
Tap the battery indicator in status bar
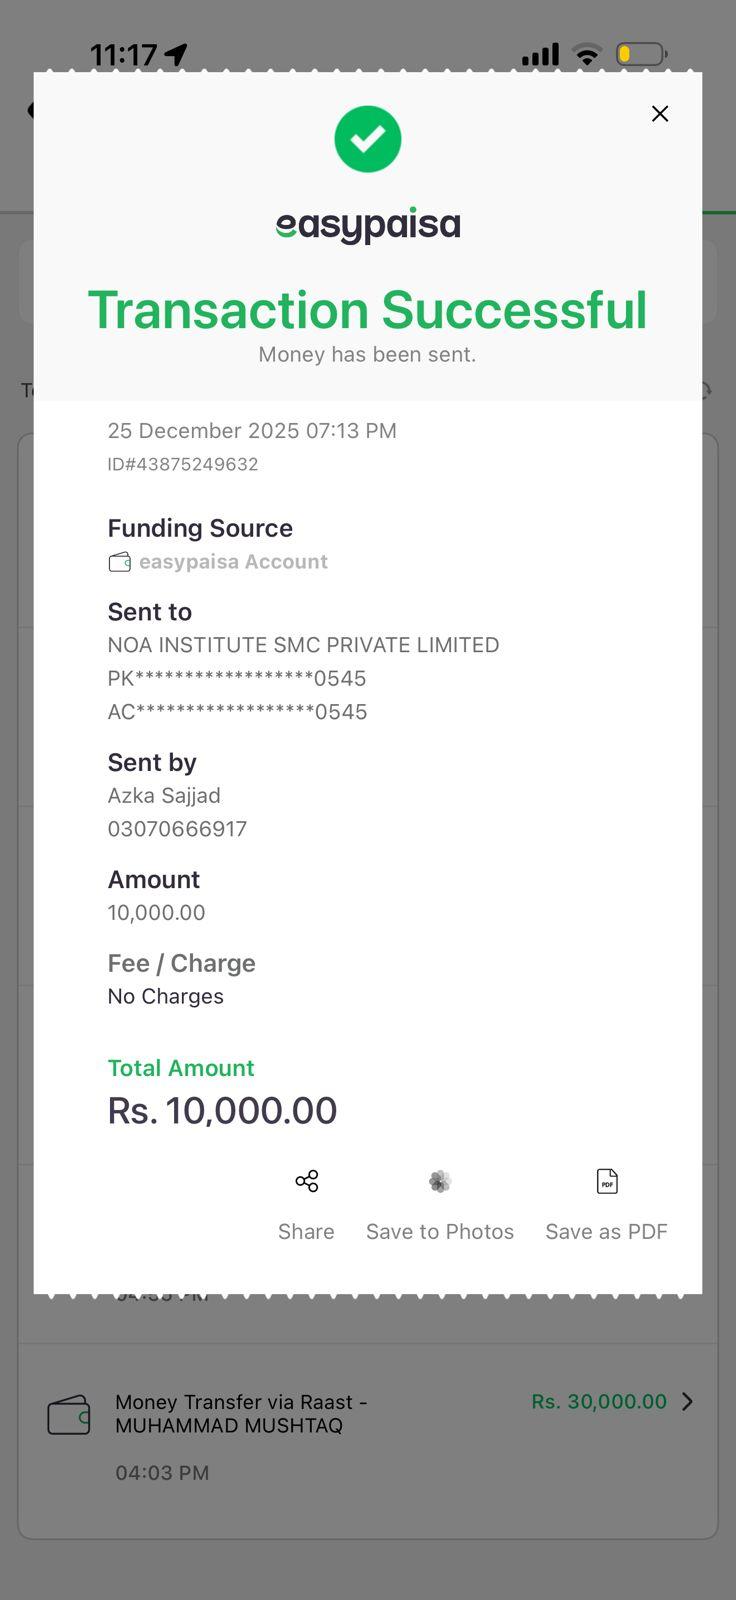coord(641,54)
